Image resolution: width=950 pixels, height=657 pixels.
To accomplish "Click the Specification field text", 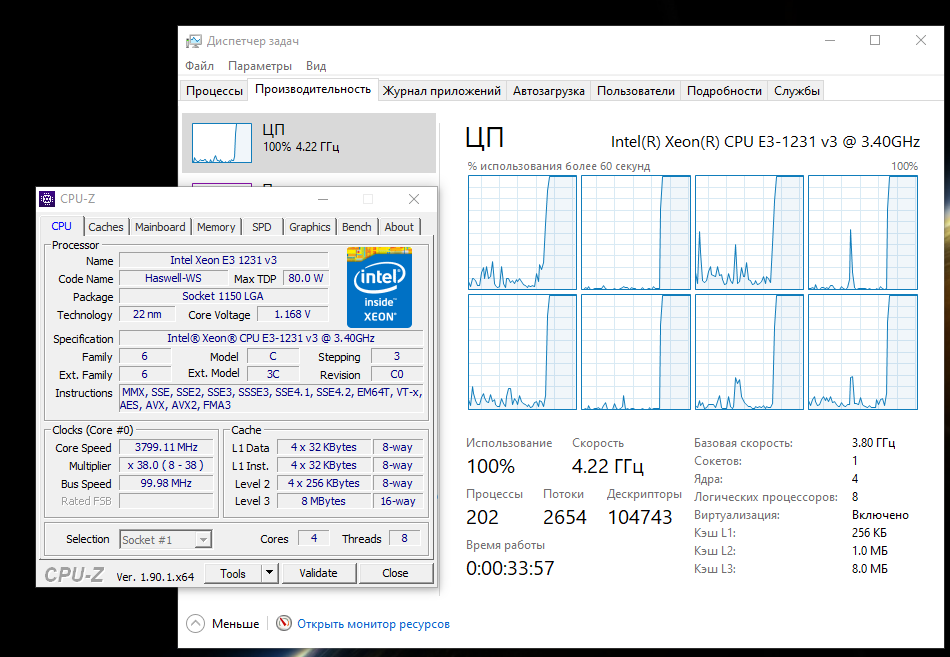I will coord(271,338).
